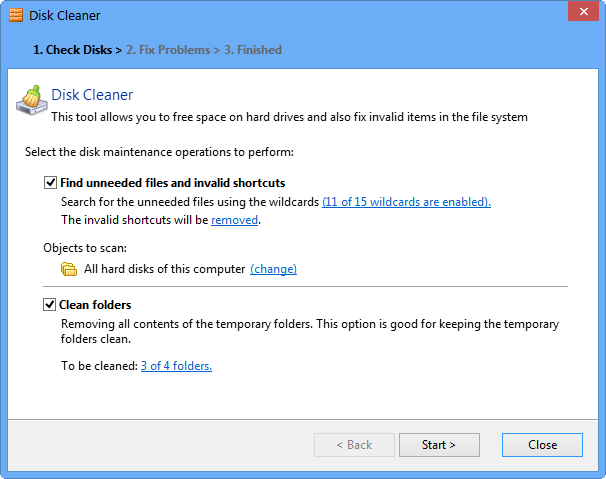Select the 3. Finished step

[253, 50]
